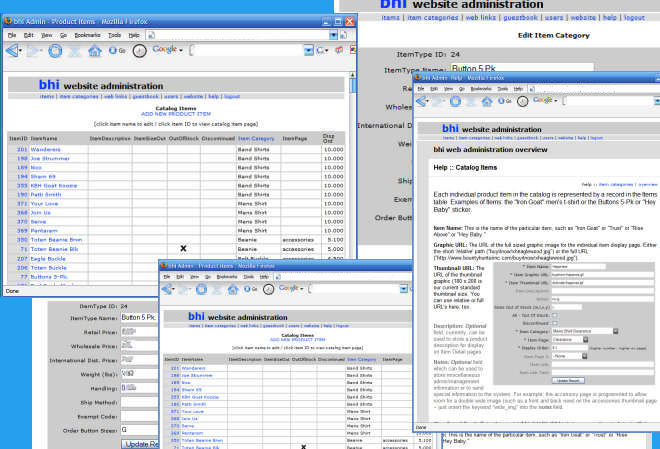Open Google search engine dropdown in top-left window
This screenshot has width=660, height=449.
pyautogui.click(x=181, y=50)
